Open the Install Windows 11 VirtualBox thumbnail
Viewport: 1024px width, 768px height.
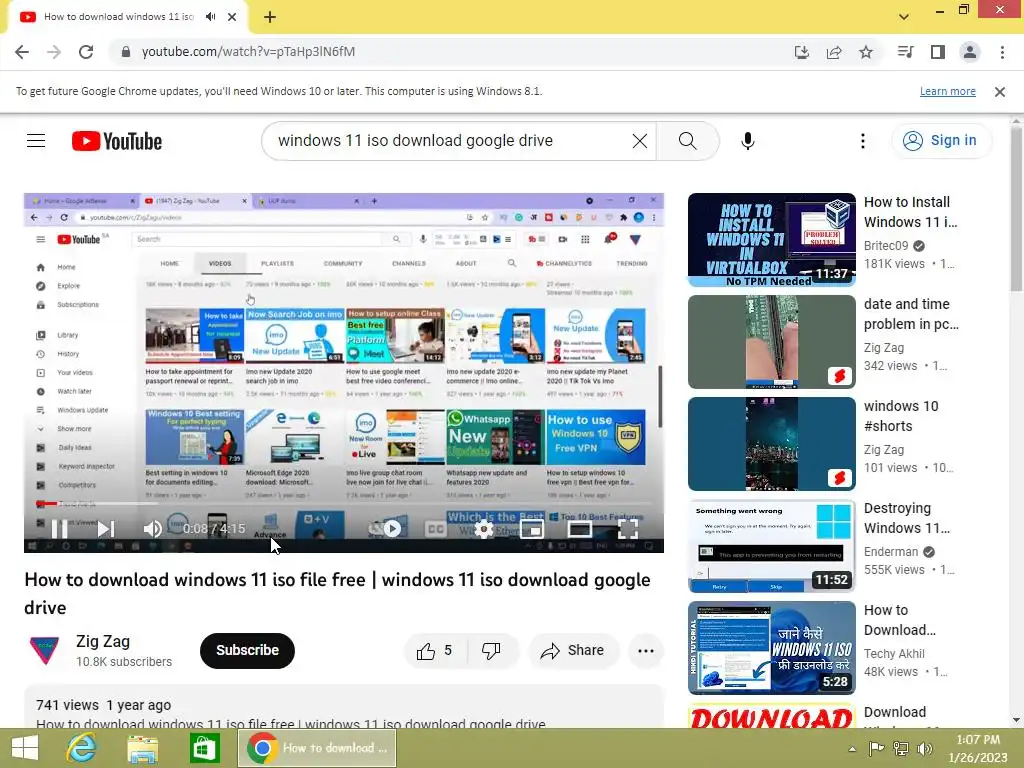[771, 240]
